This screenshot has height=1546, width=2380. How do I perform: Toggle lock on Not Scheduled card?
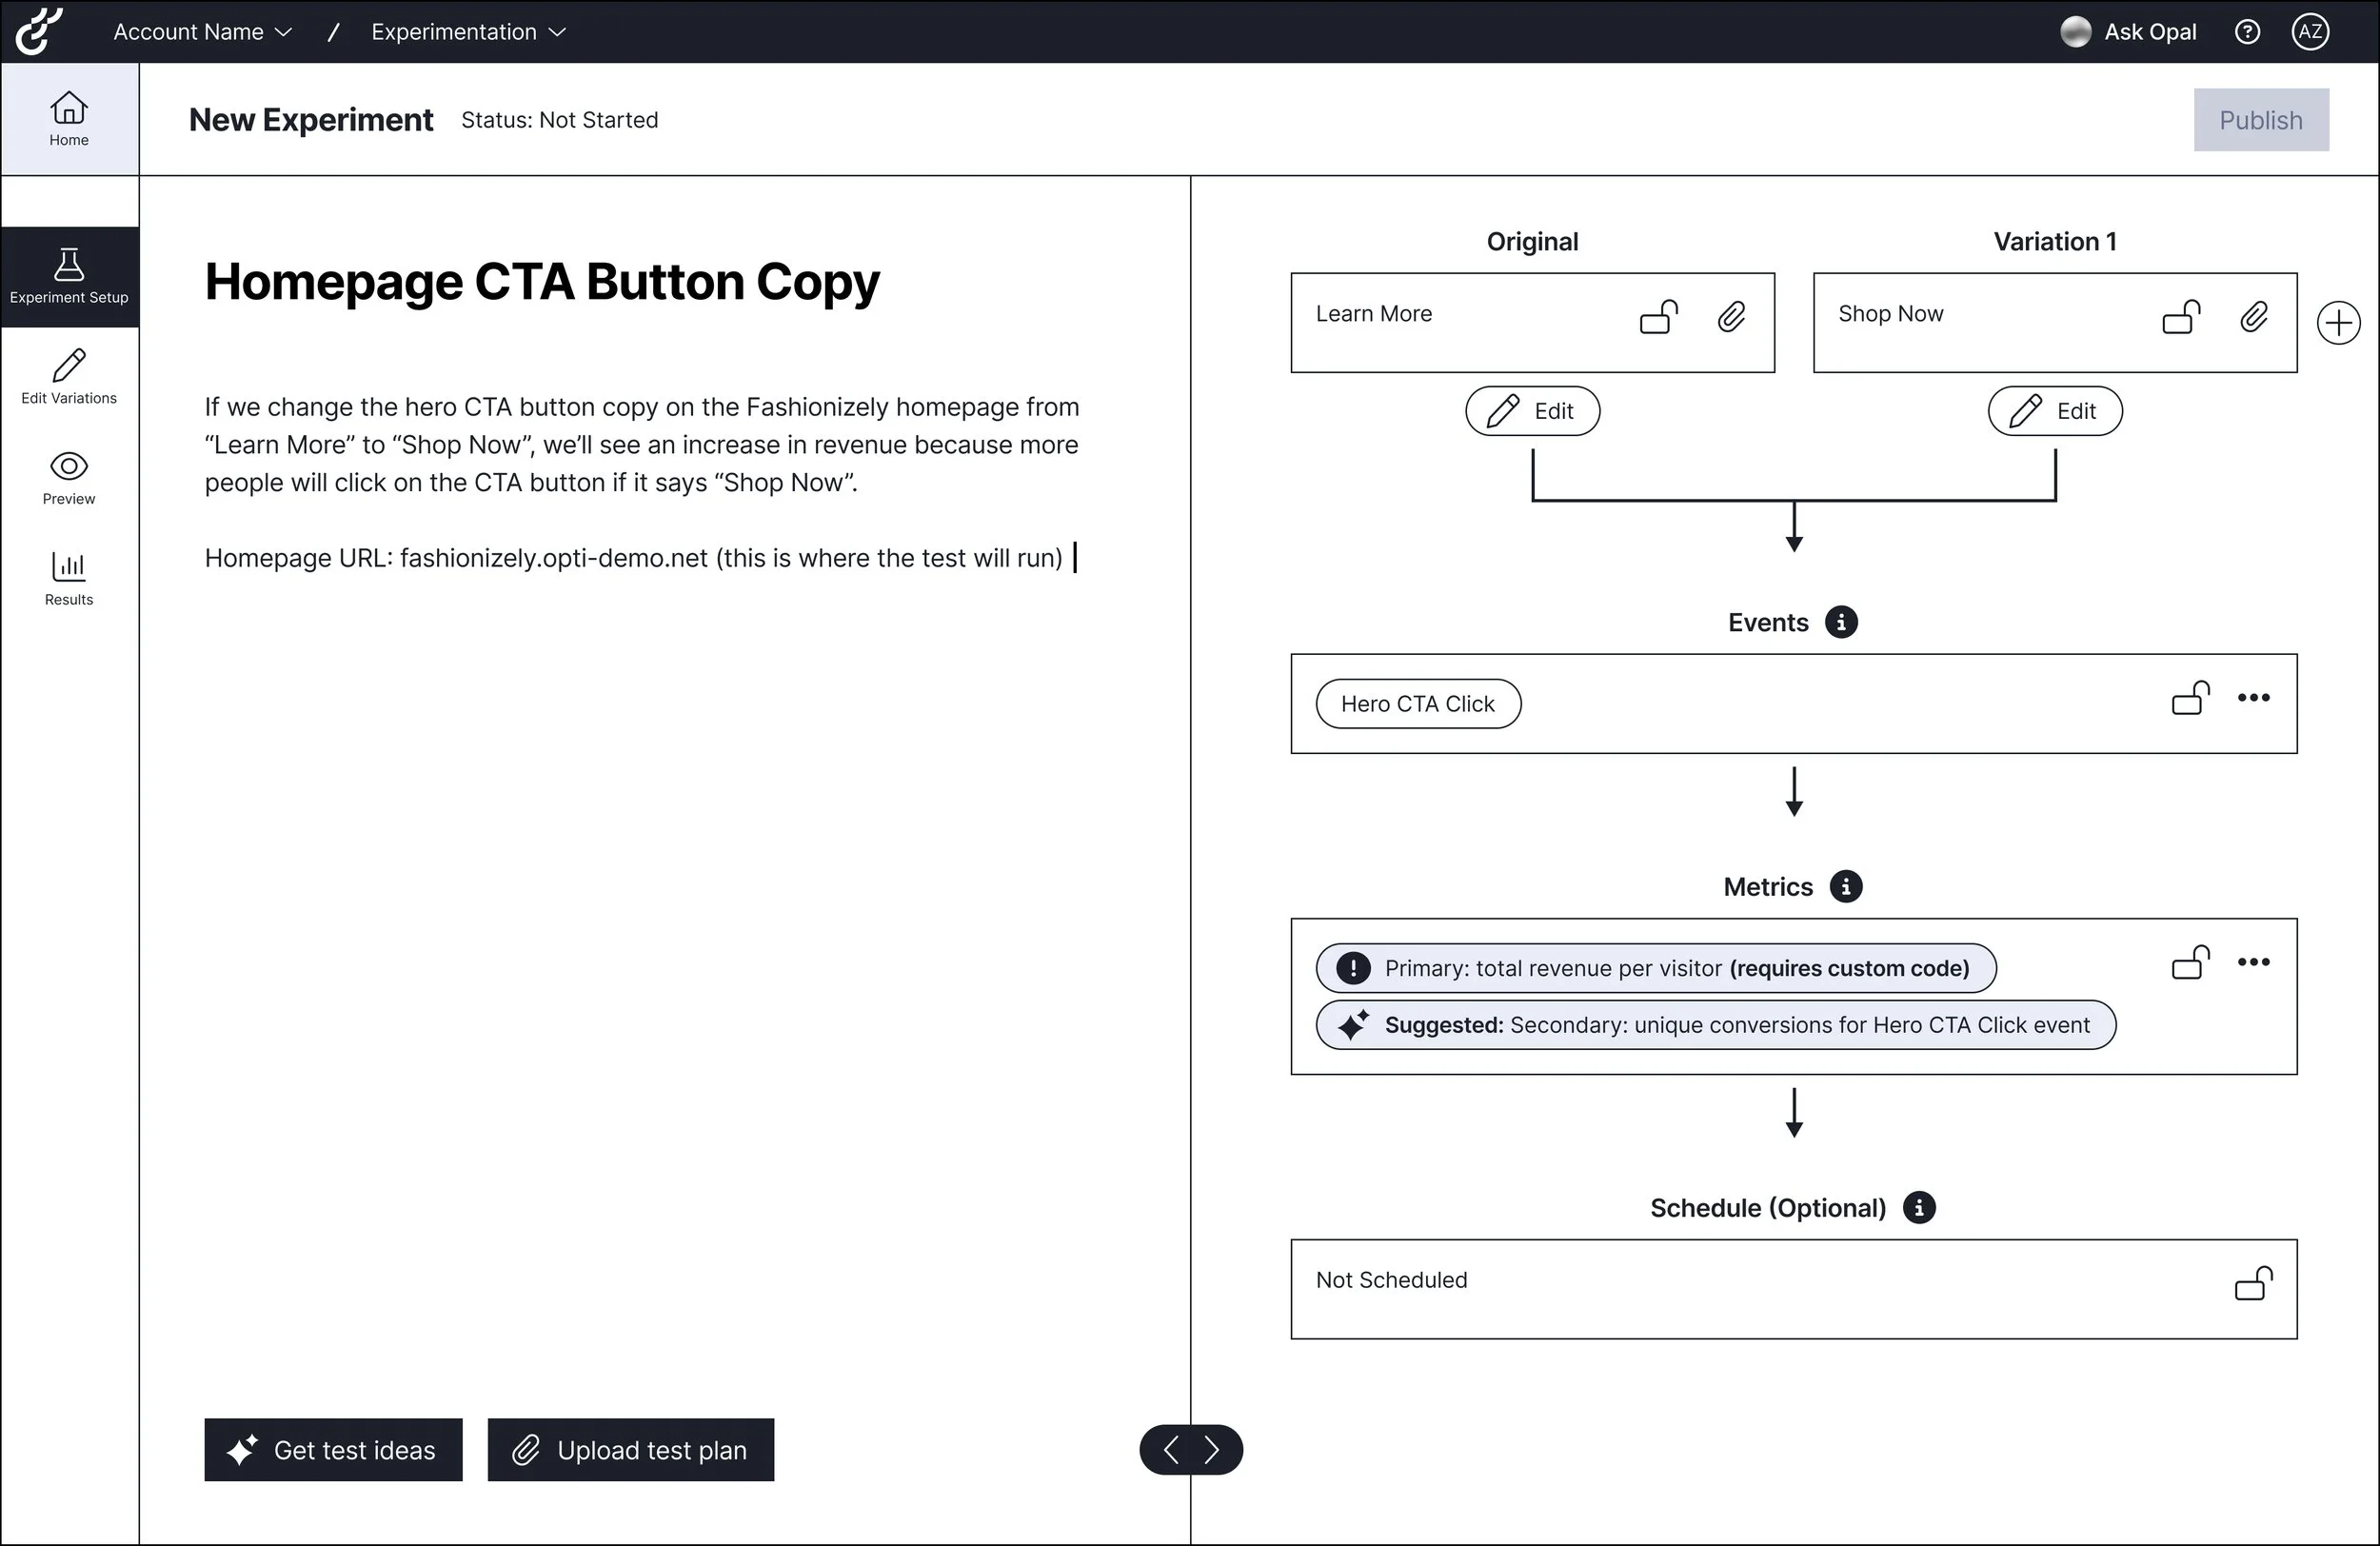tap(2253, 1283)
